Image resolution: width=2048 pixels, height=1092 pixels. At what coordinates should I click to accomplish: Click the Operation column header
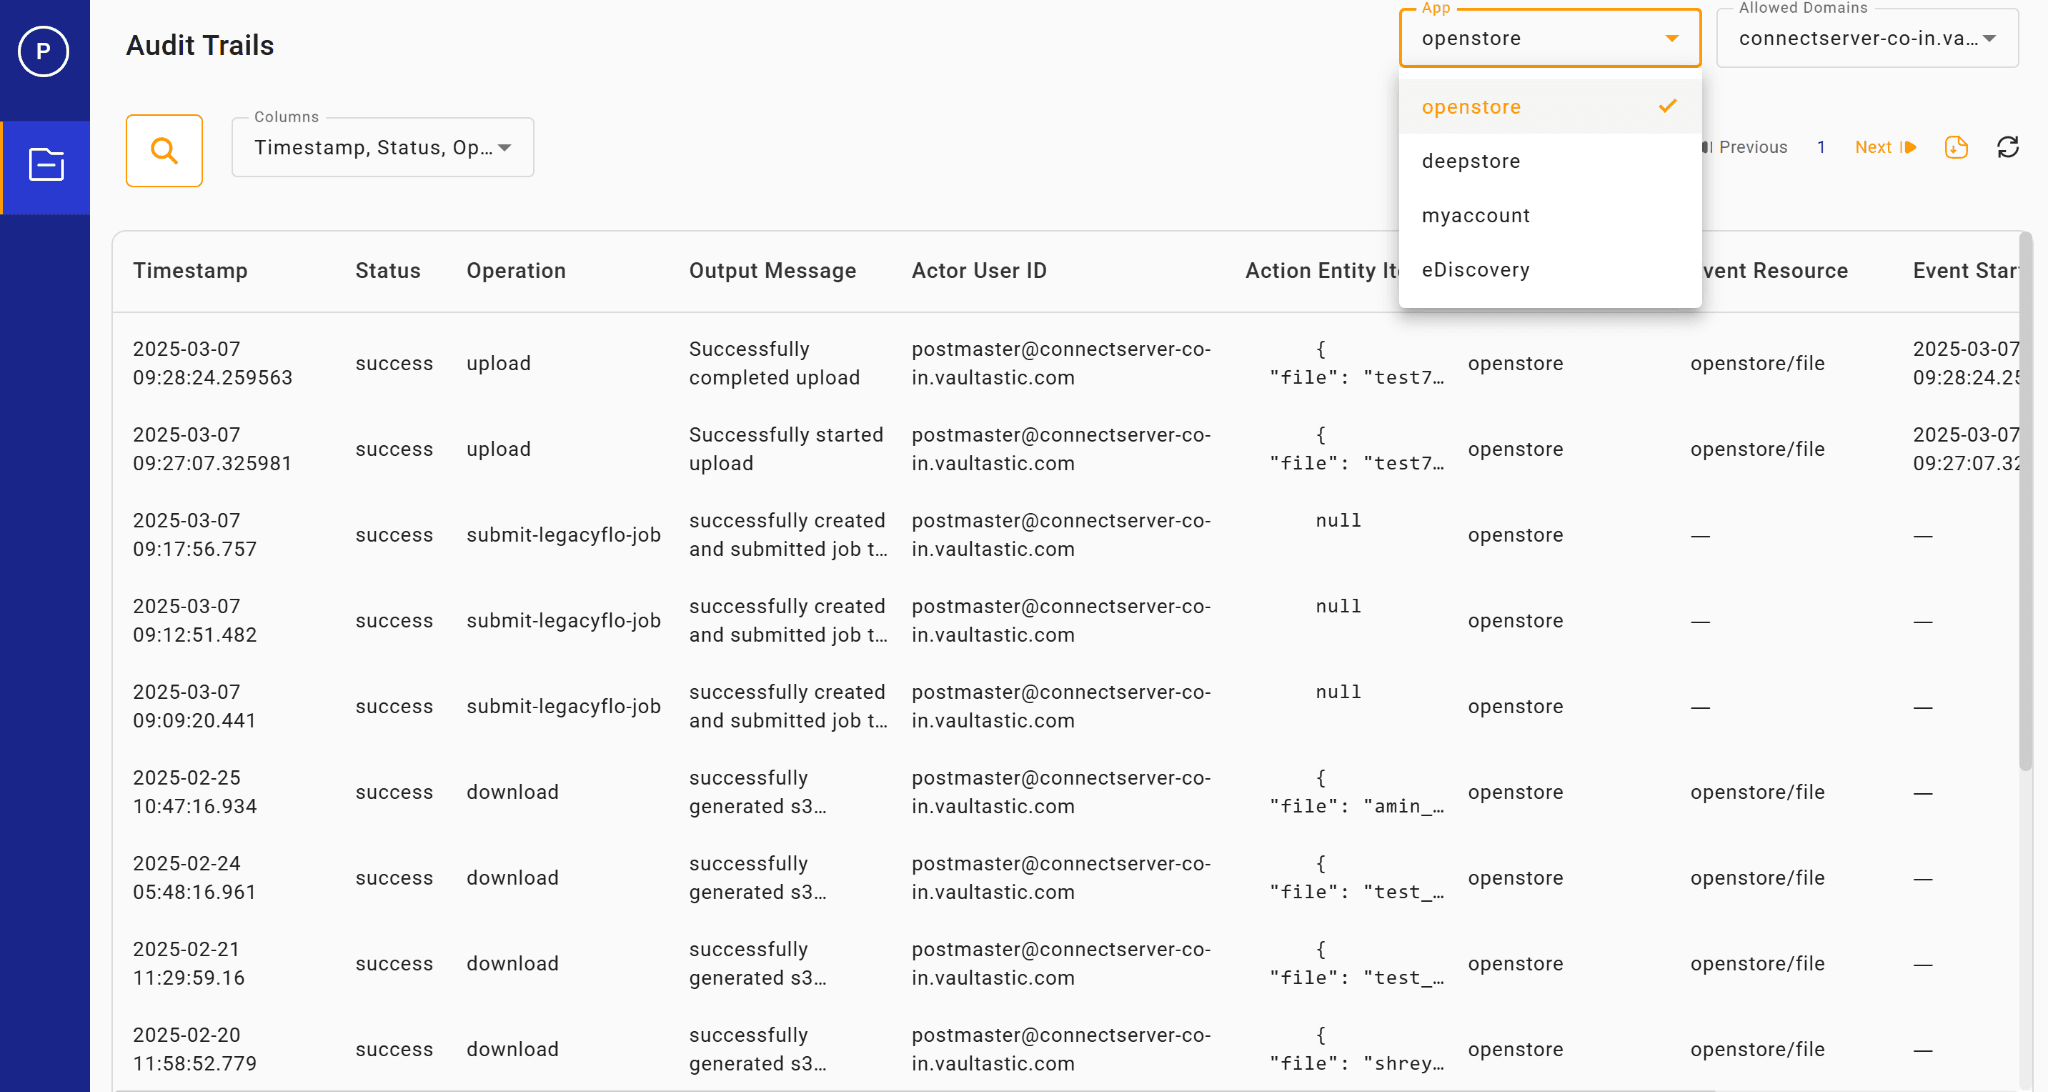click(x=516, y=271)
